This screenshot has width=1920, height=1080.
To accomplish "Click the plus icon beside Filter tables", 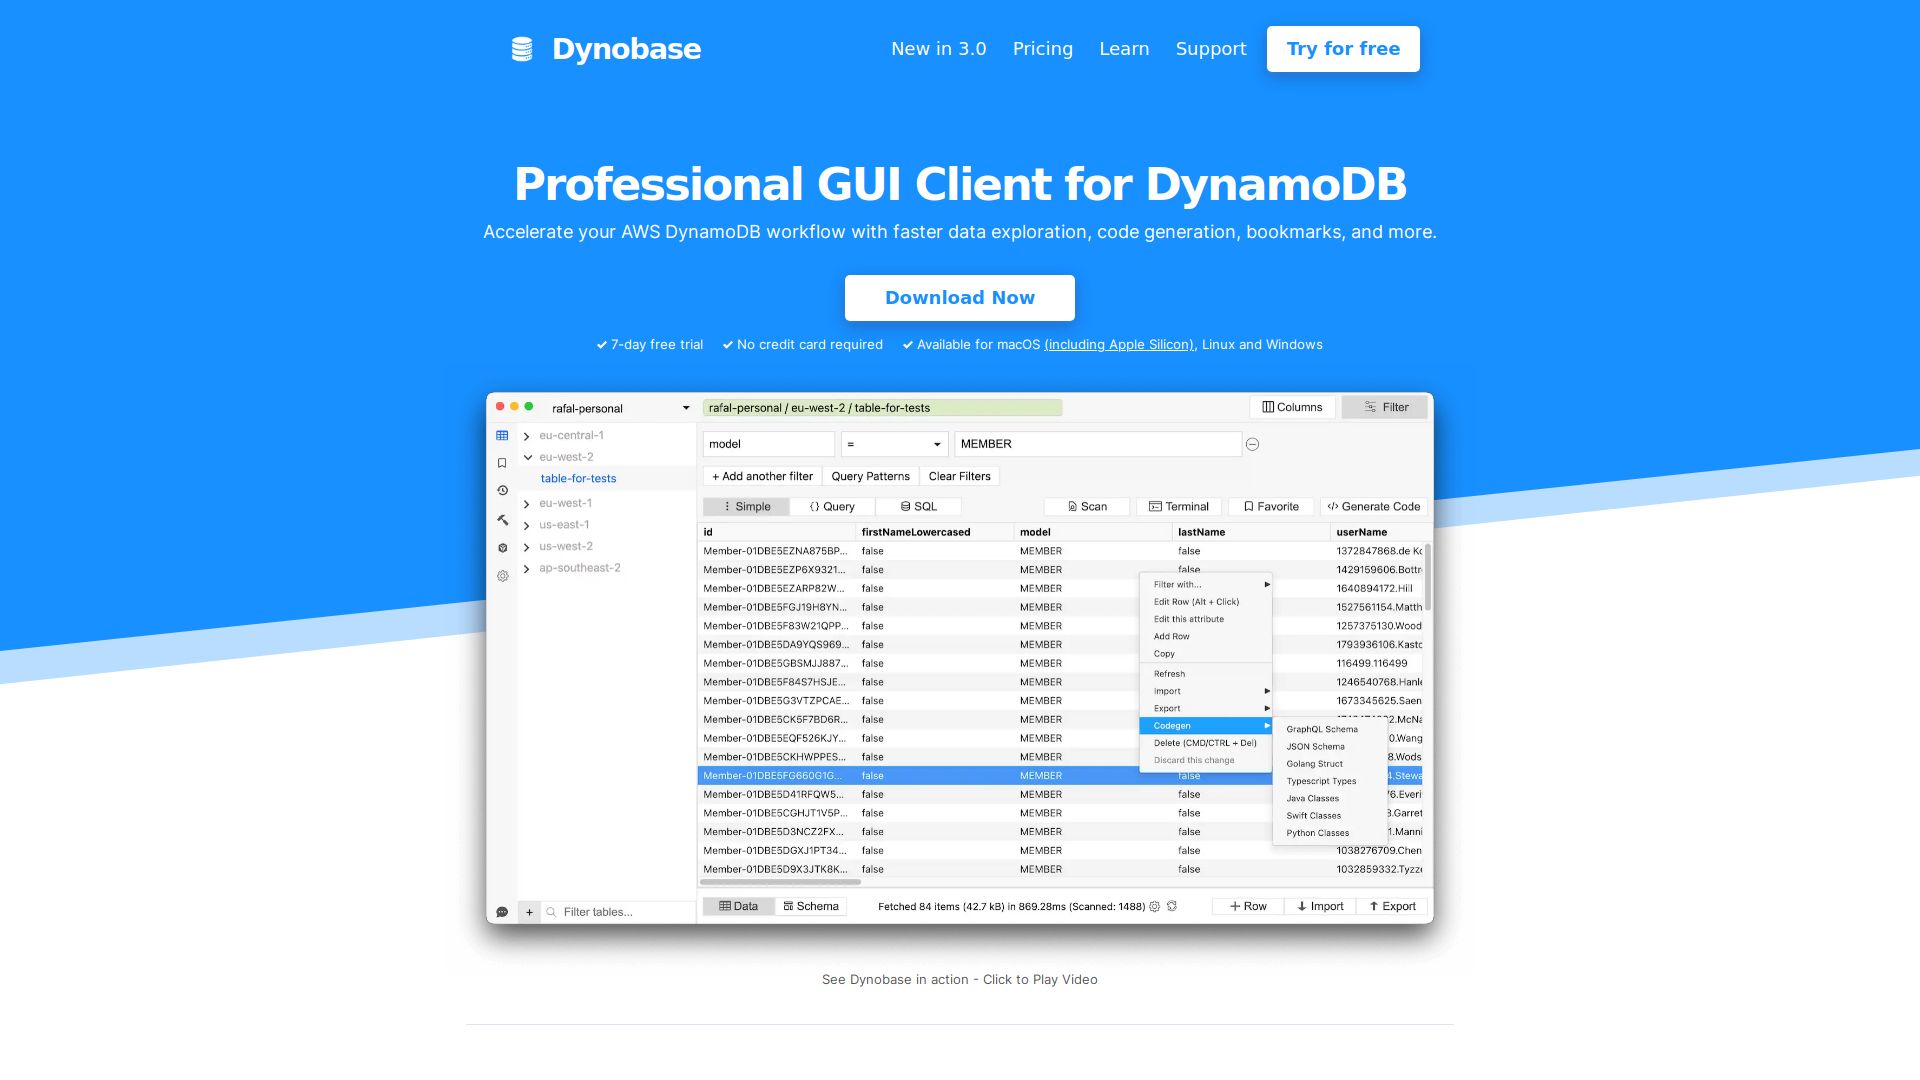I will pyautogui.click(x=529, y=912).
